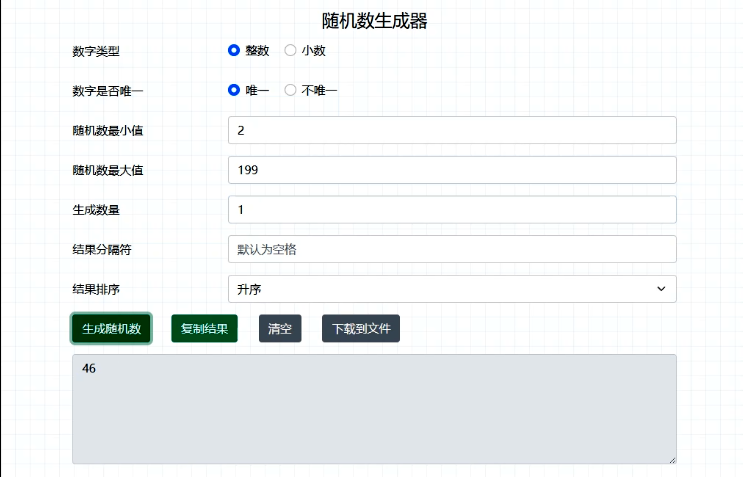Screen dimensions: 743x477
Task: Click the 随机数最大值 field containing 199
Action: tap(452, 170)
